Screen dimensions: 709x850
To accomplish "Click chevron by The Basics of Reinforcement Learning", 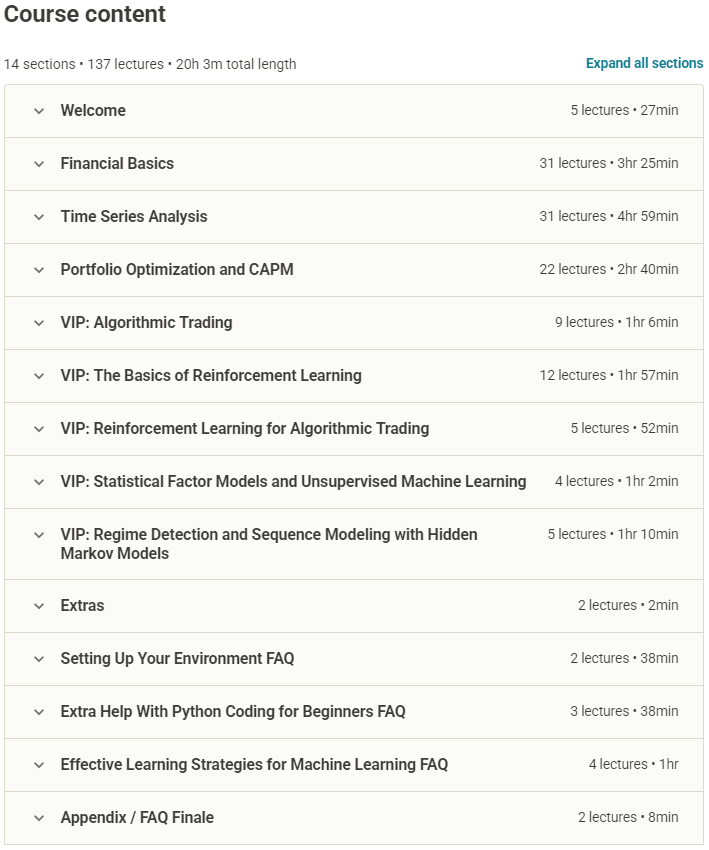I will click(39, 376).
